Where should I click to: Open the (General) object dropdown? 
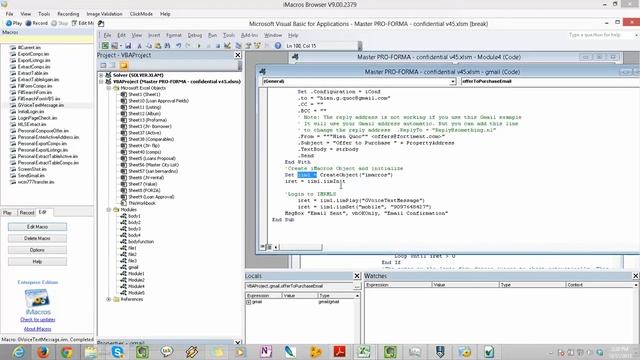tap(453, 82)
